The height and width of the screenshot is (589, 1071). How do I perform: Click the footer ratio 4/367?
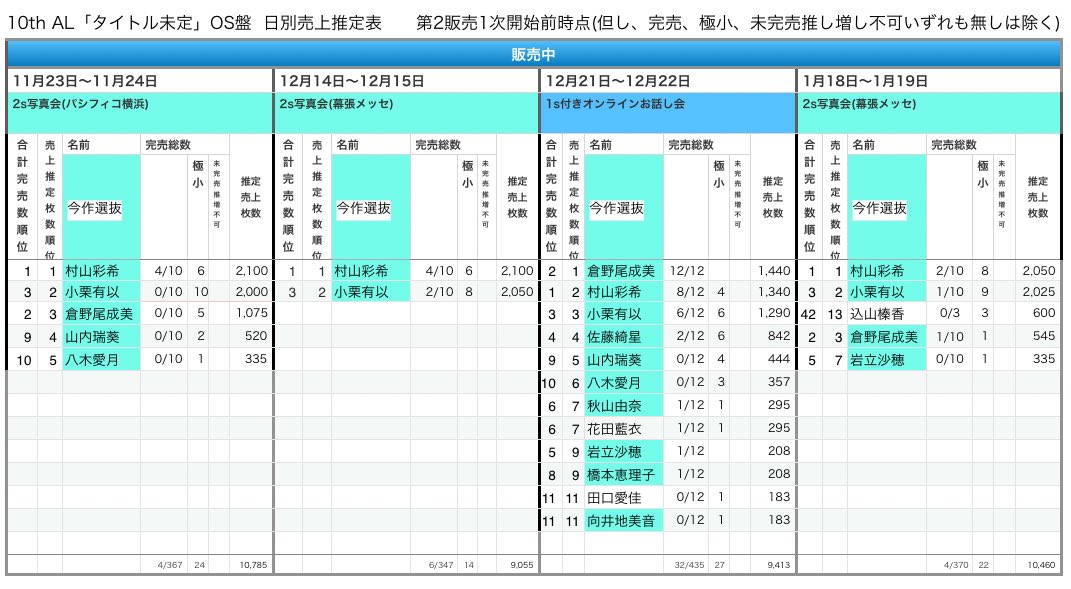170,565
